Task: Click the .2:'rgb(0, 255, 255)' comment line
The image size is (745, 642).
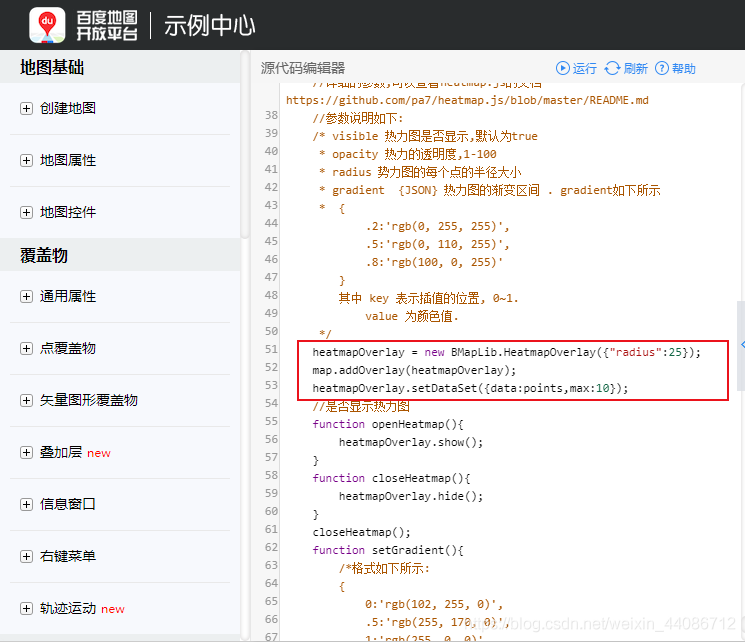Action: [437, 226]
